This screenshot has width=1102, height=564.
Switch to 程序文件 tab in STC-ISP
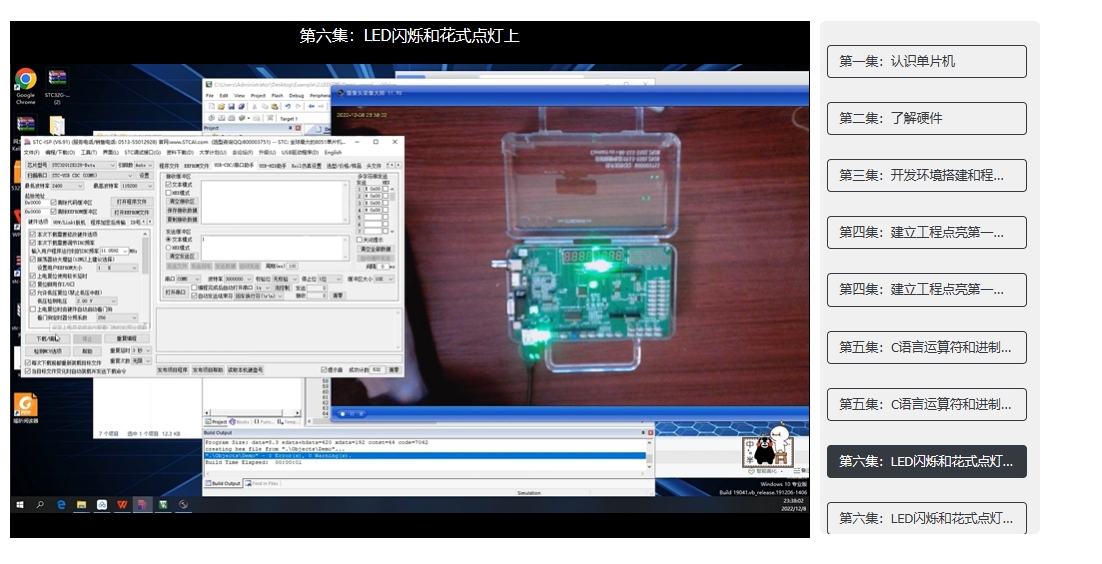169,166
